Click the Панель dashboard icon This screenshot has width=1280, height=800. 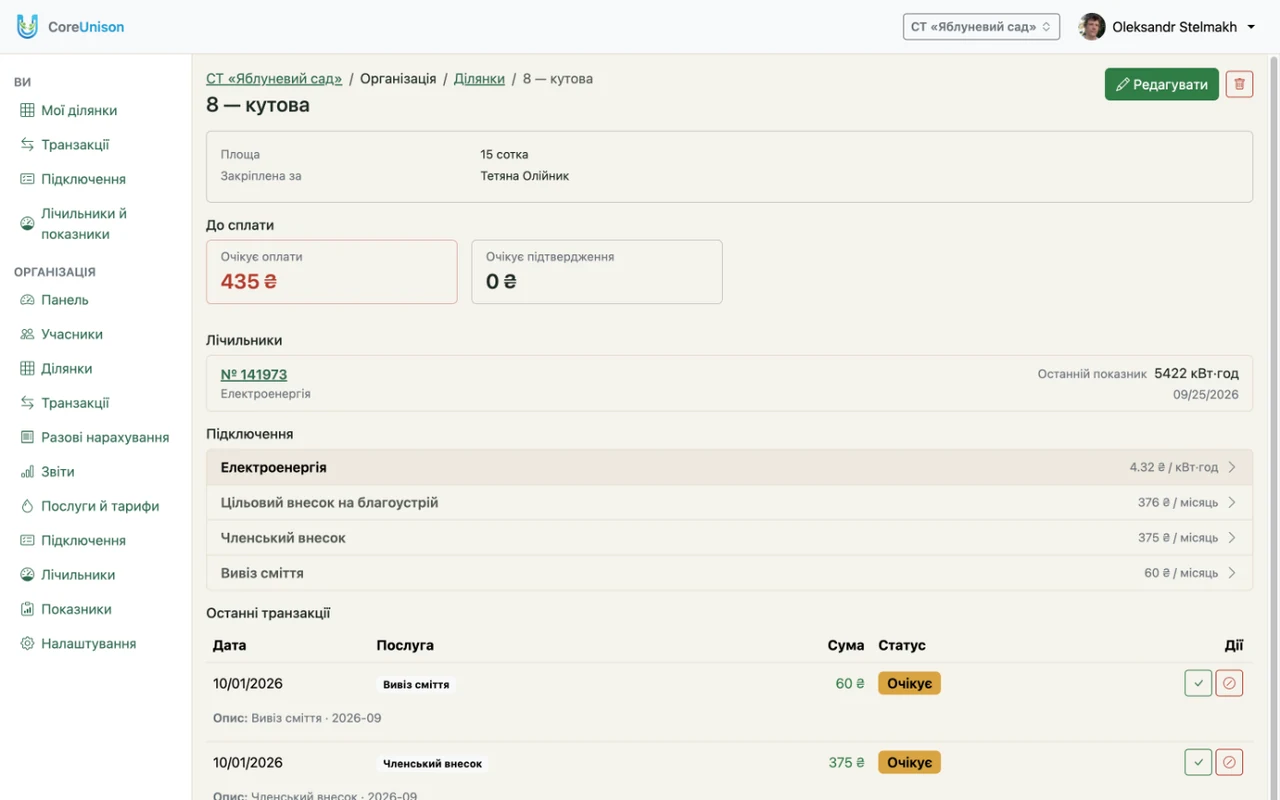27,300
